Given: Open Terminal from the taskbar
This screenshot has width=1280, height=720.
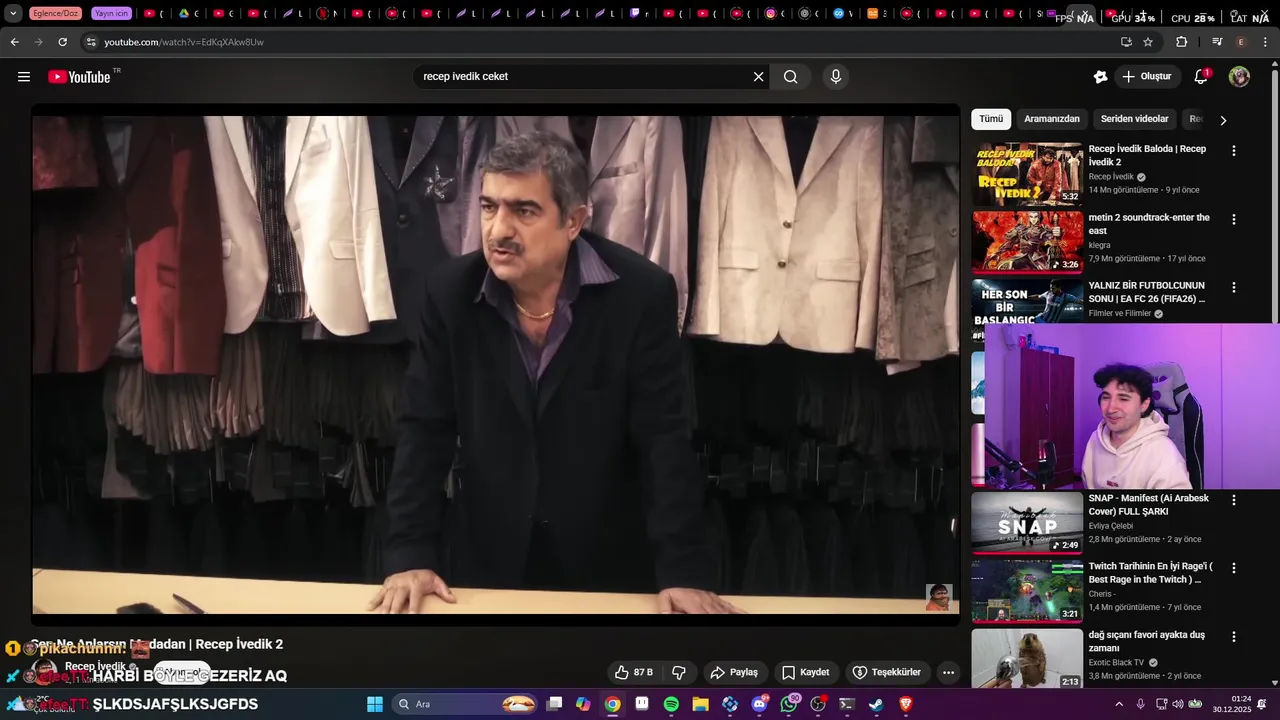Looking at the screenshot, I should pos(847,704).
